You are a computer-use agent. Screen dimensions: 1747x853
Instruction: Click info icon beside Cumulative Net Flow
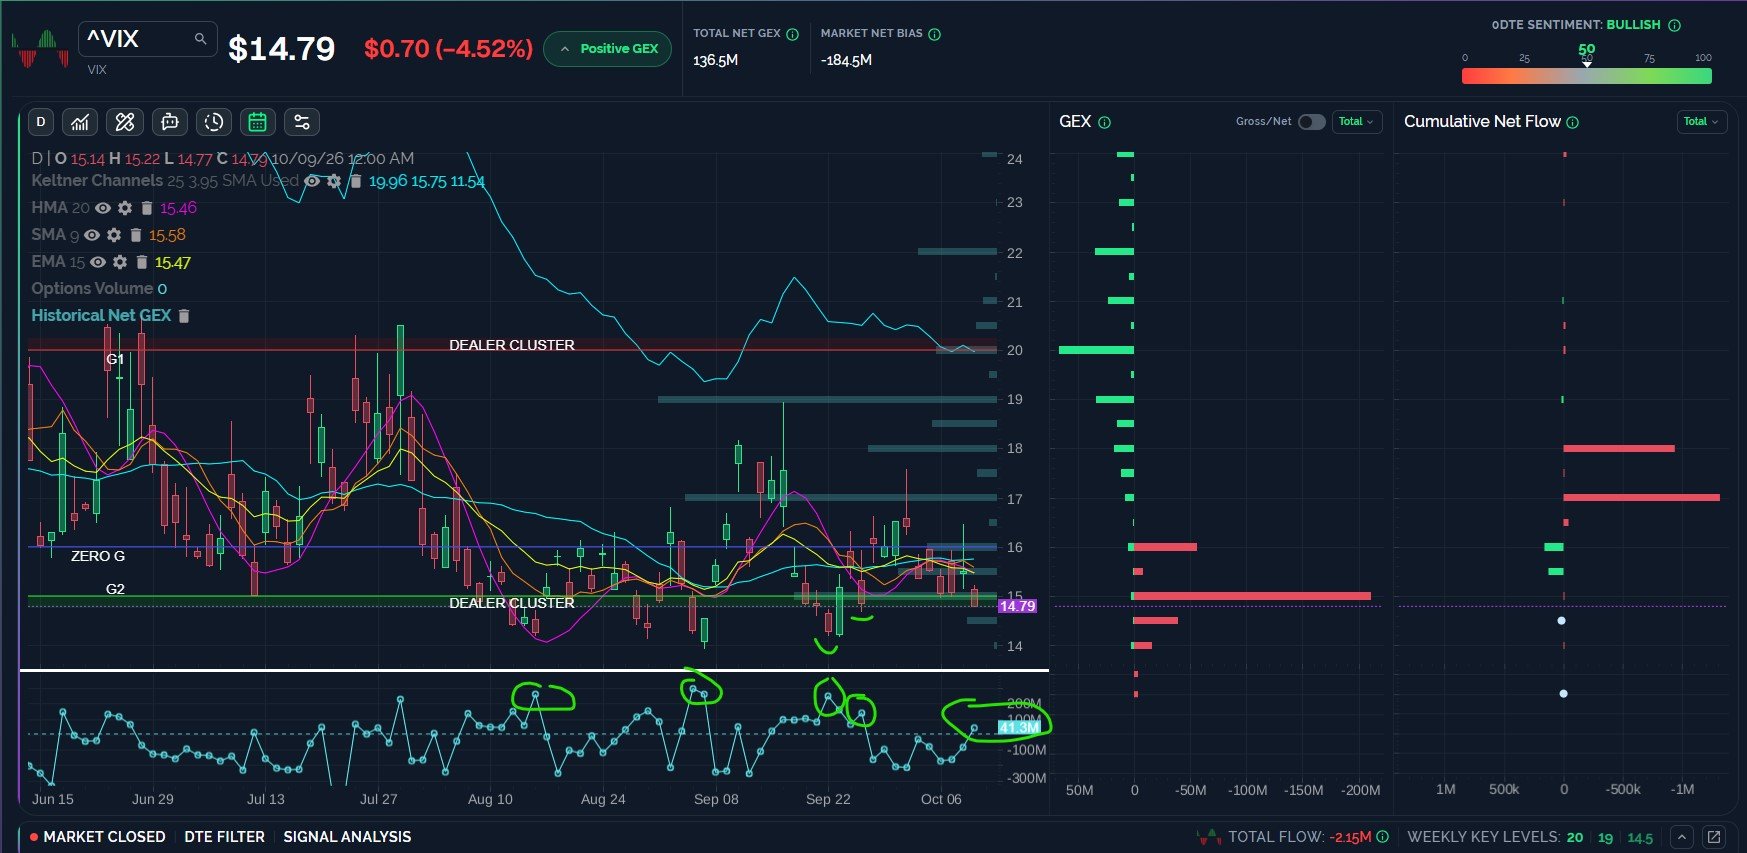pyautogui.click(x=1572, y=122)
